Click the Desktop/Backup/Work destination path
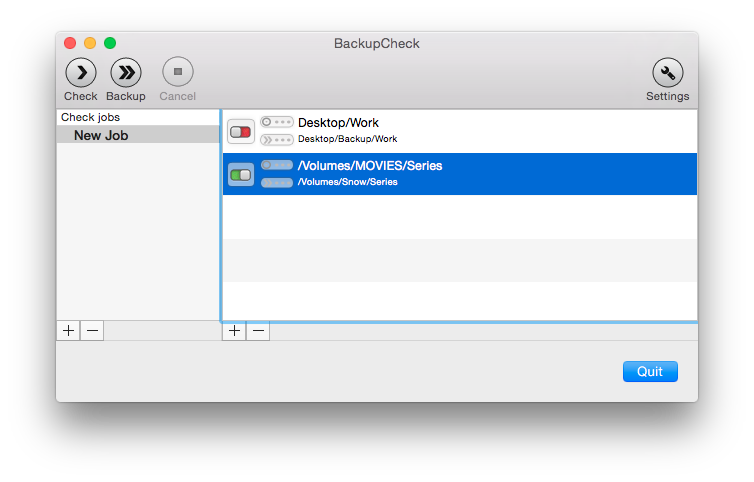 [347, 139]
